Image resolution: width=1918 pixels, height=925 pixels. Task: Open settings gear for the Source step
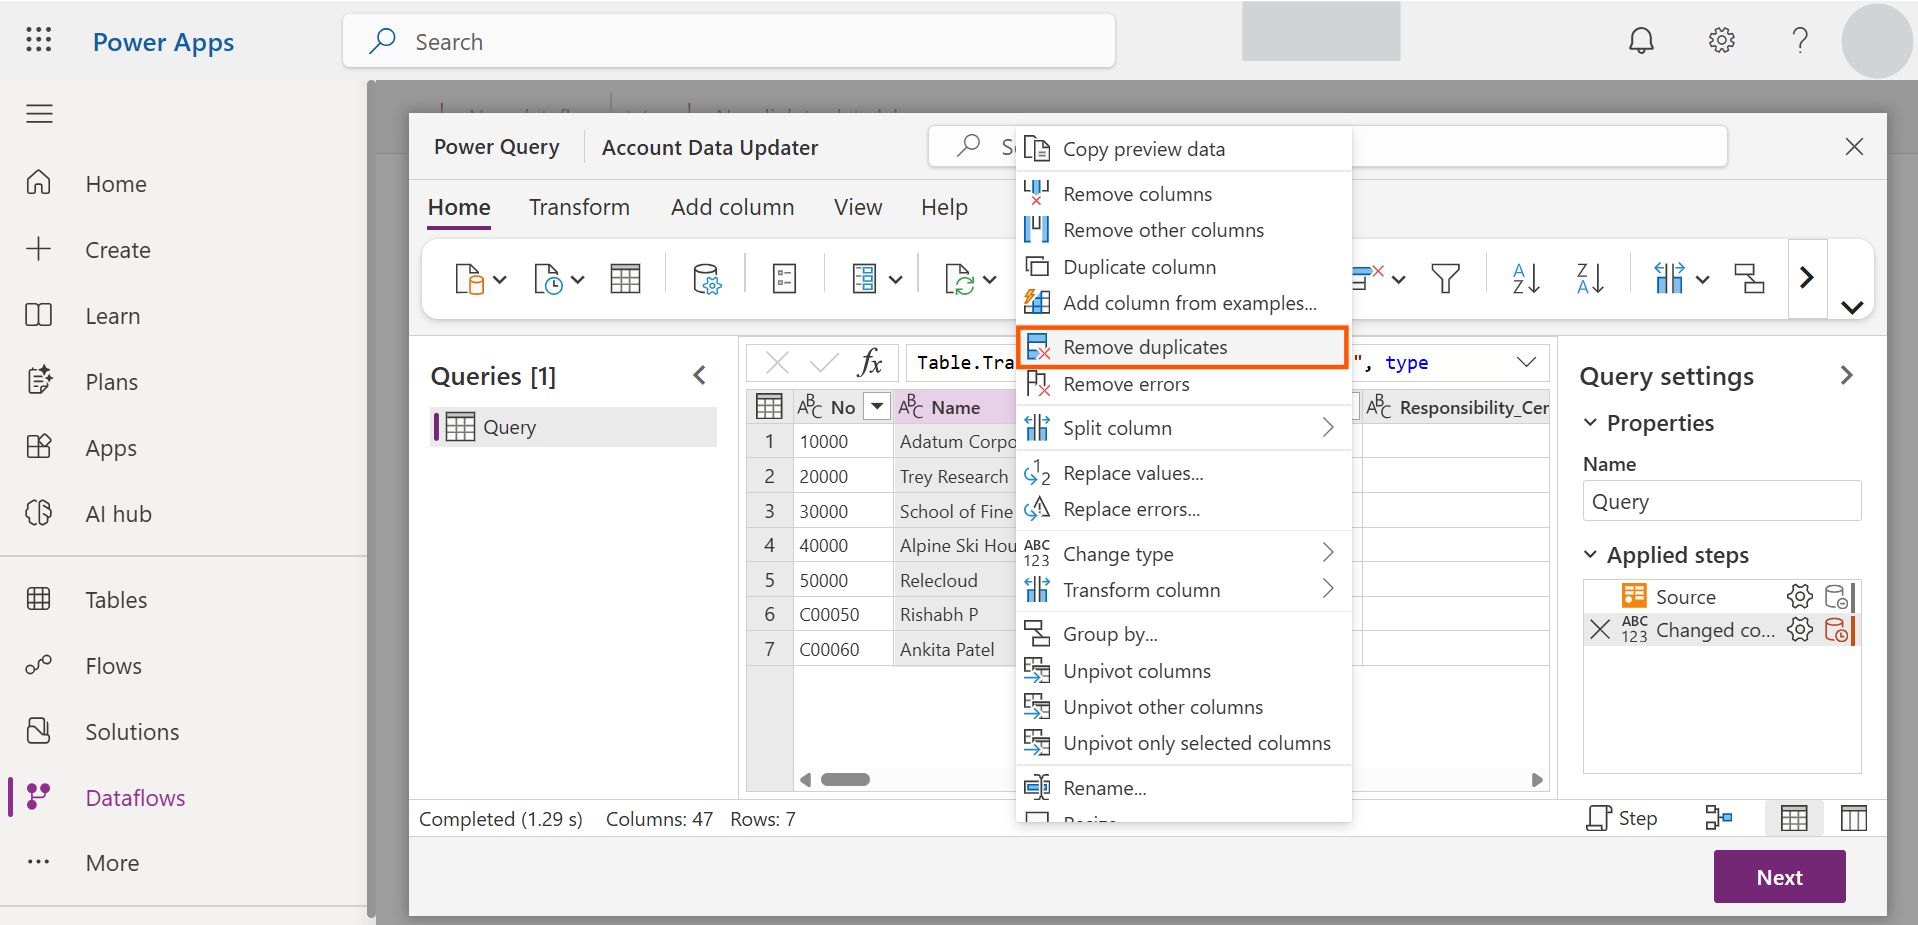[1799, 597]
